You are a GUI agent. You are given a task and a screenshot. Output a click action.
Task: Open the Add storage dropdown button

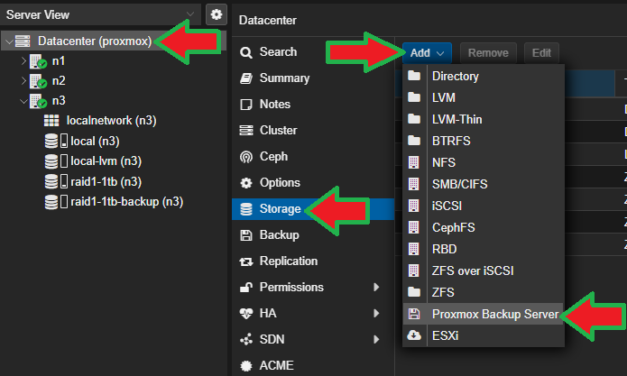427,53
